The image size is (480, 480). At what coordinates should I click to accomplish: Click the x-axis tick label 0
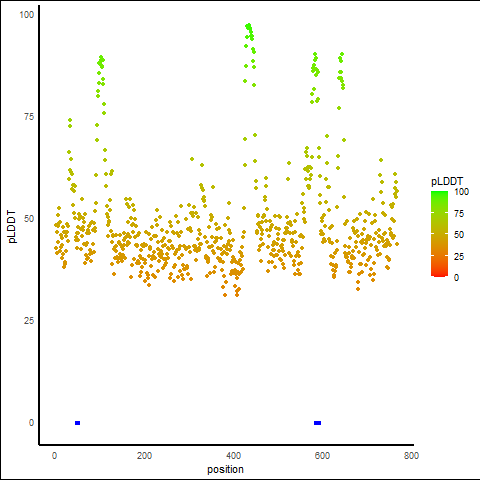tap(55, 456)
